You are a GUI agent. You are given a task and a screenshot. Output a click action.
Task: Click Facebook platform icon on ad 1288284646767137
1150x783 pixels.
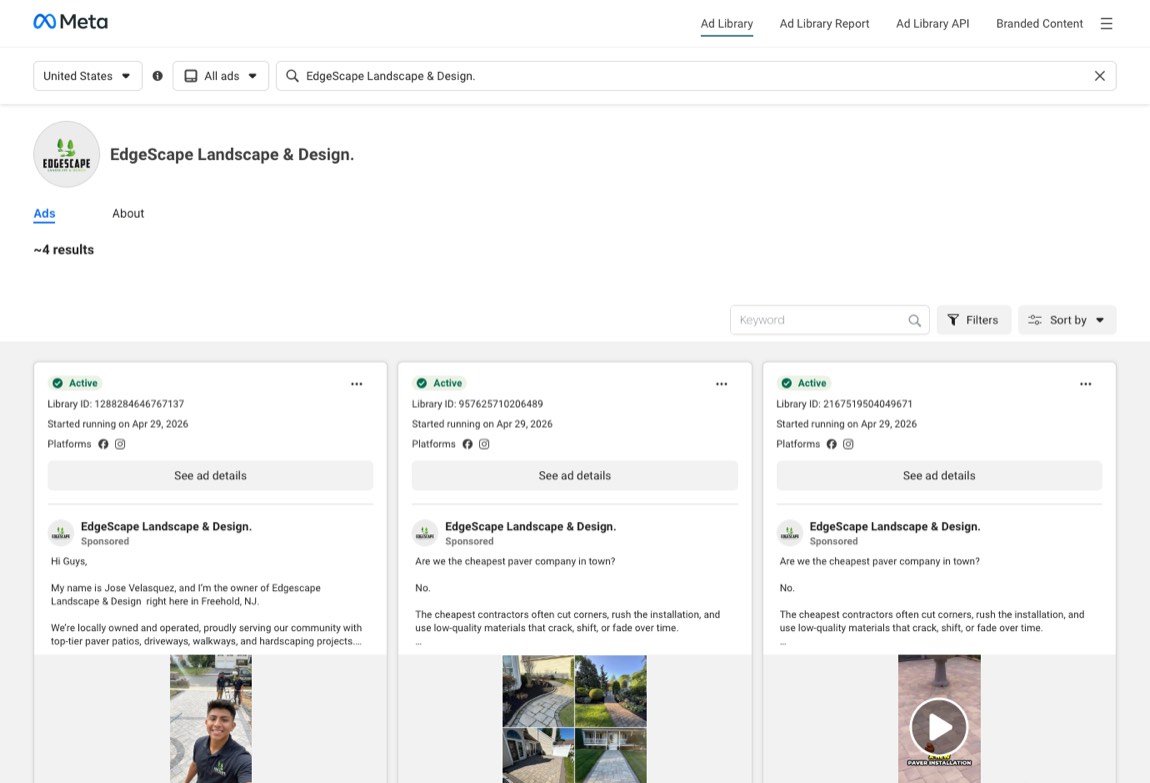[x=103, y=444]
